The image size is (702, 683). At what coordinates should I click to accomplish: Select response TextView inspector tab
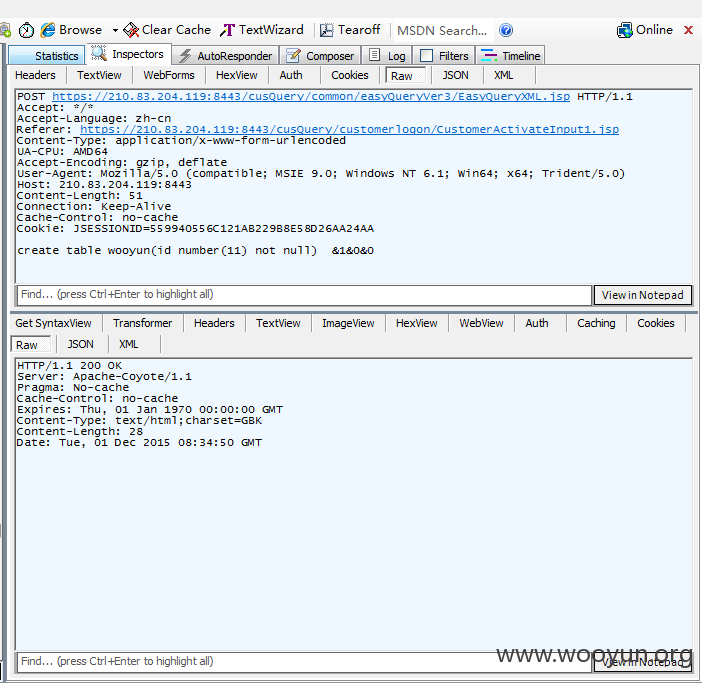click(x=278, y=323)
